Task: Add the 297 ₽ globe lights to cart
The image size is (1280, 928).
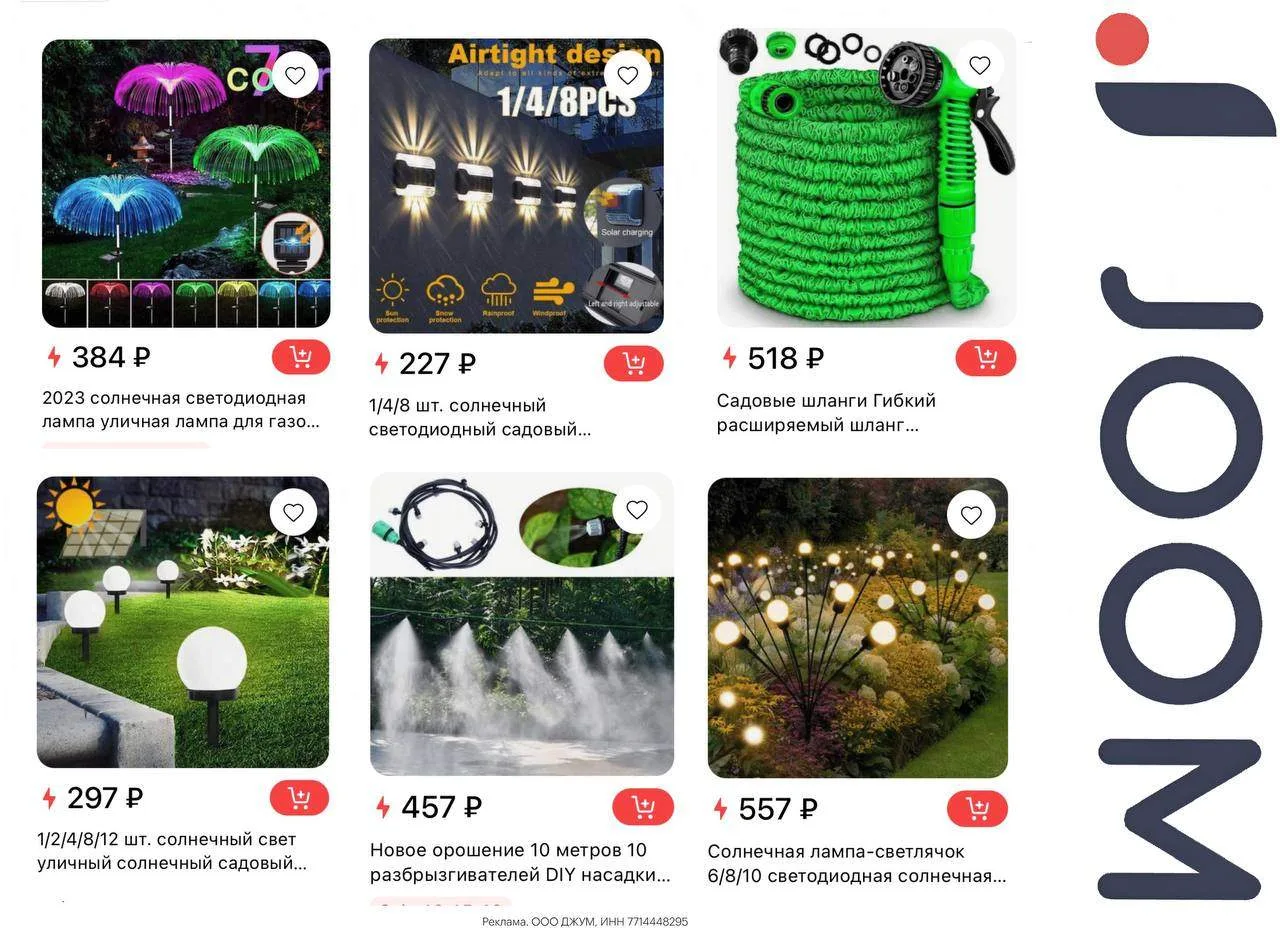Action: click(299, 798)
